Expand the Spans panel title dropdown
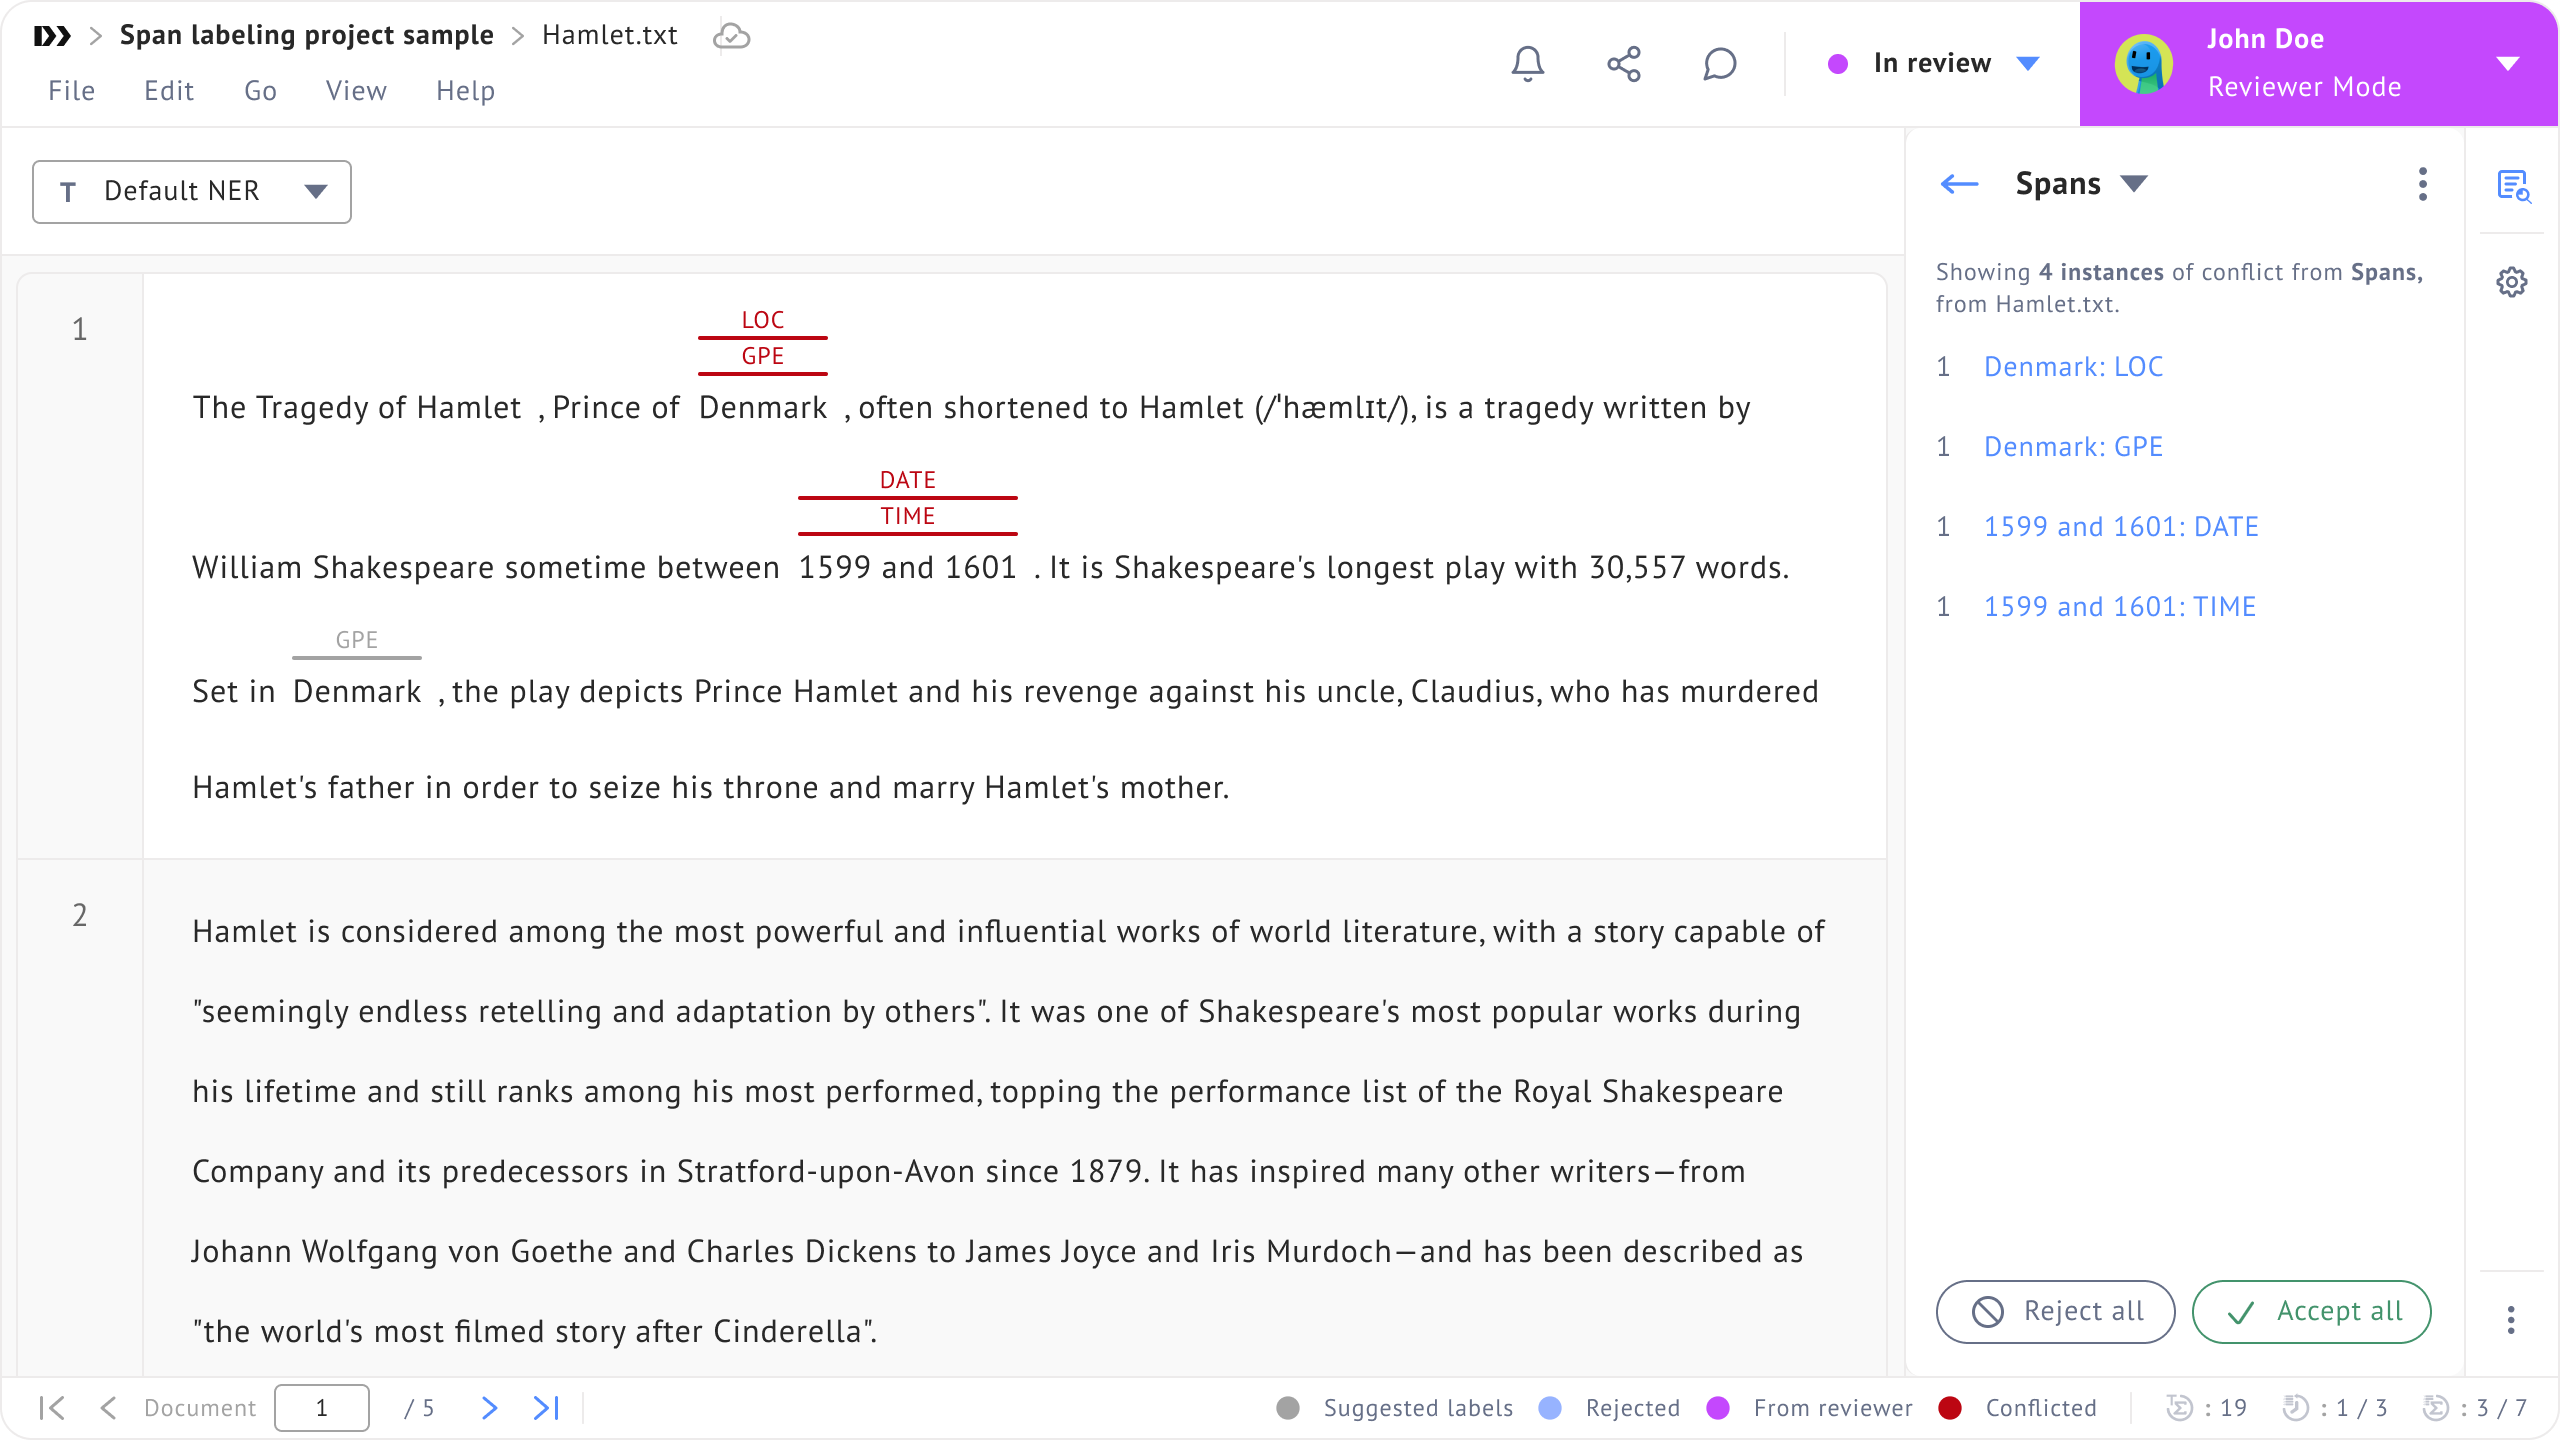Image resolution: width=2560 pixels, height=1440 pixels. 2134,184
